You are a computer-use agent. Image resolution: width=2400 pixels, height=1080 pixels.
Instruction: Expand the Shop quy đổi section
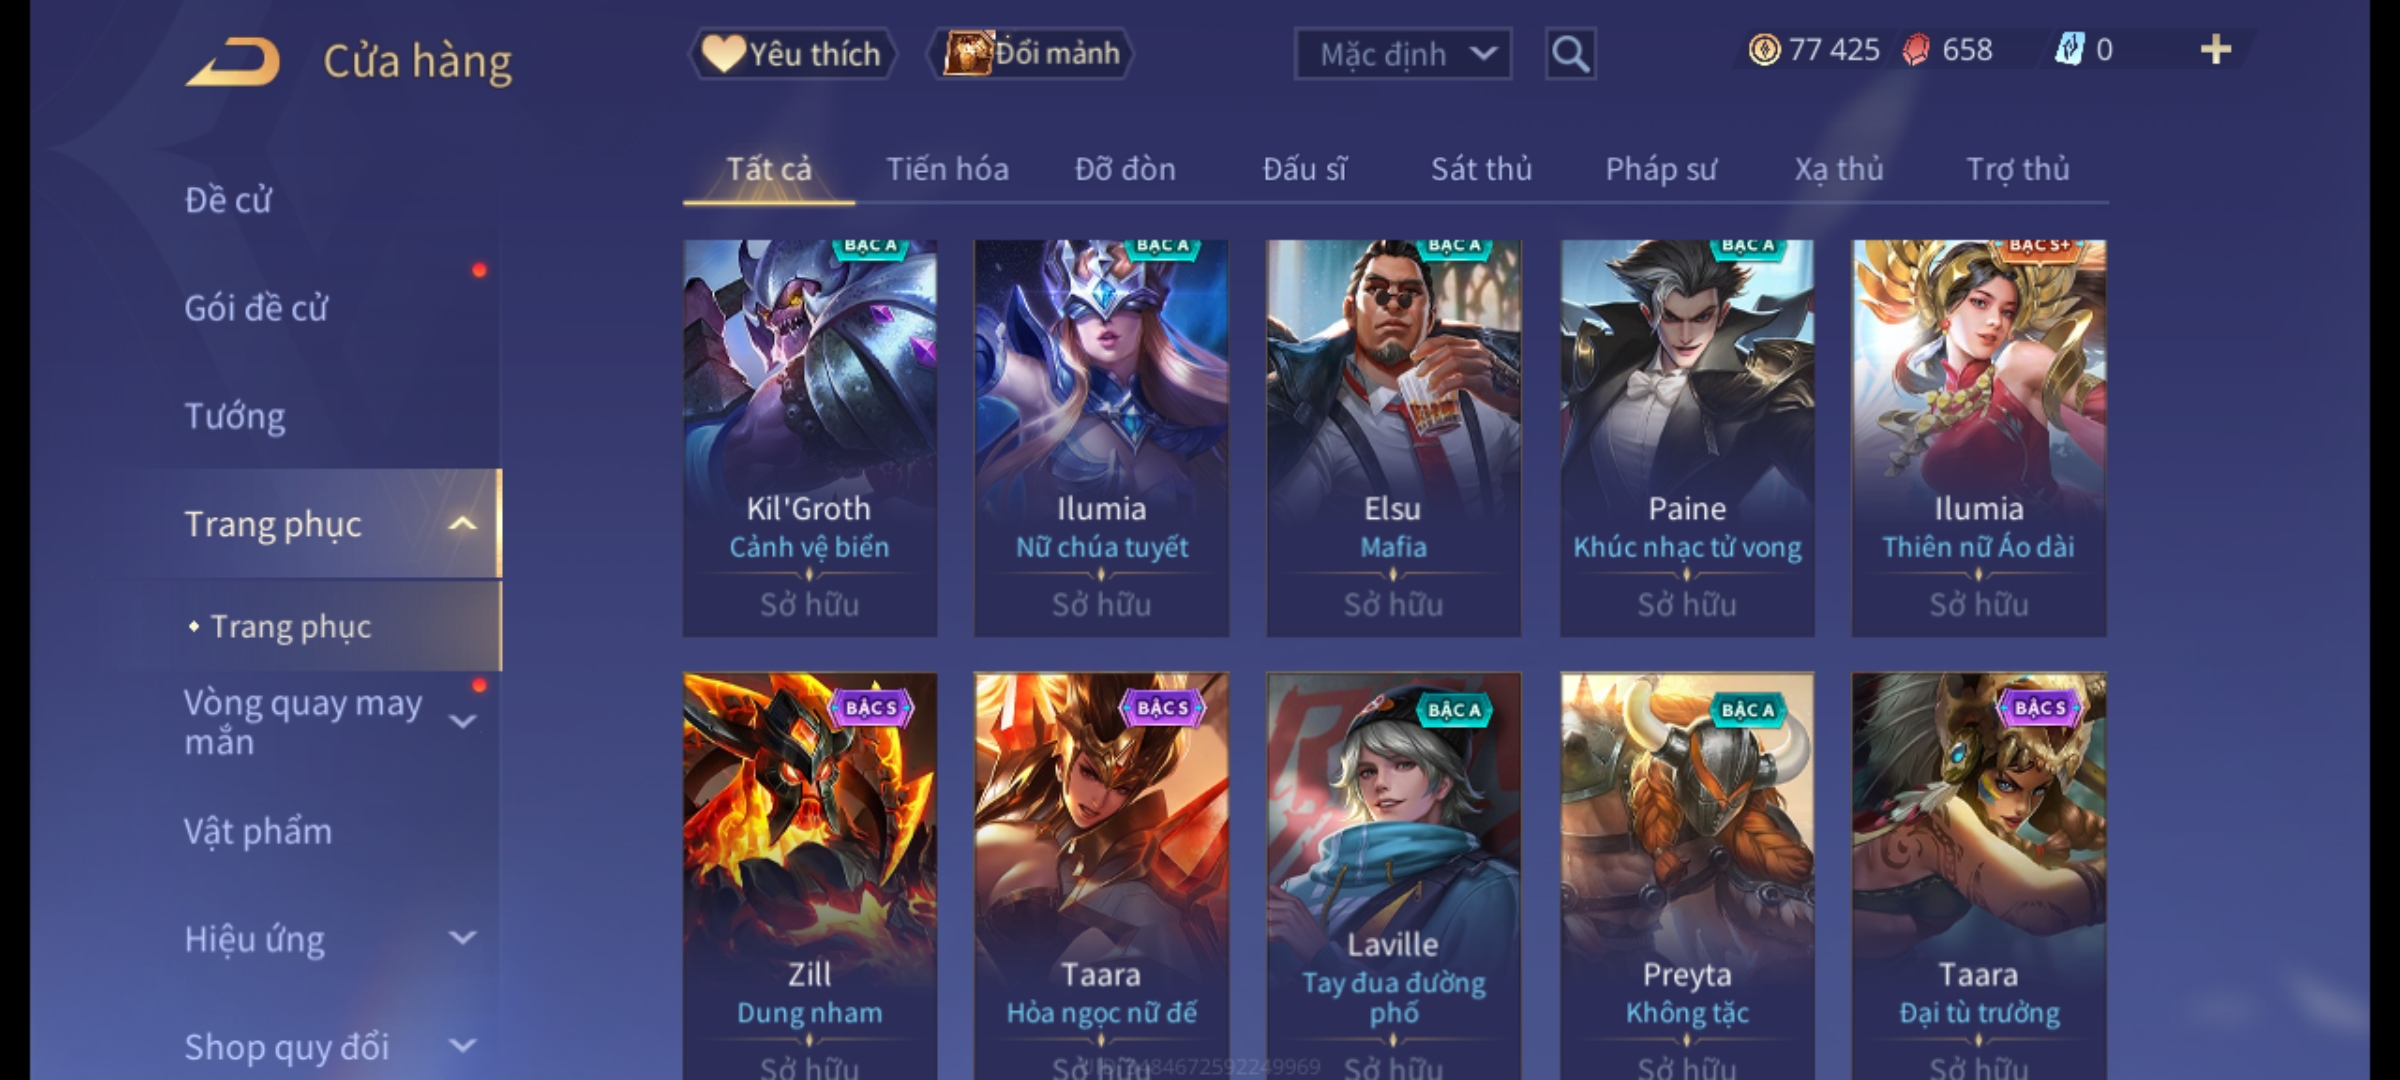462,1046
